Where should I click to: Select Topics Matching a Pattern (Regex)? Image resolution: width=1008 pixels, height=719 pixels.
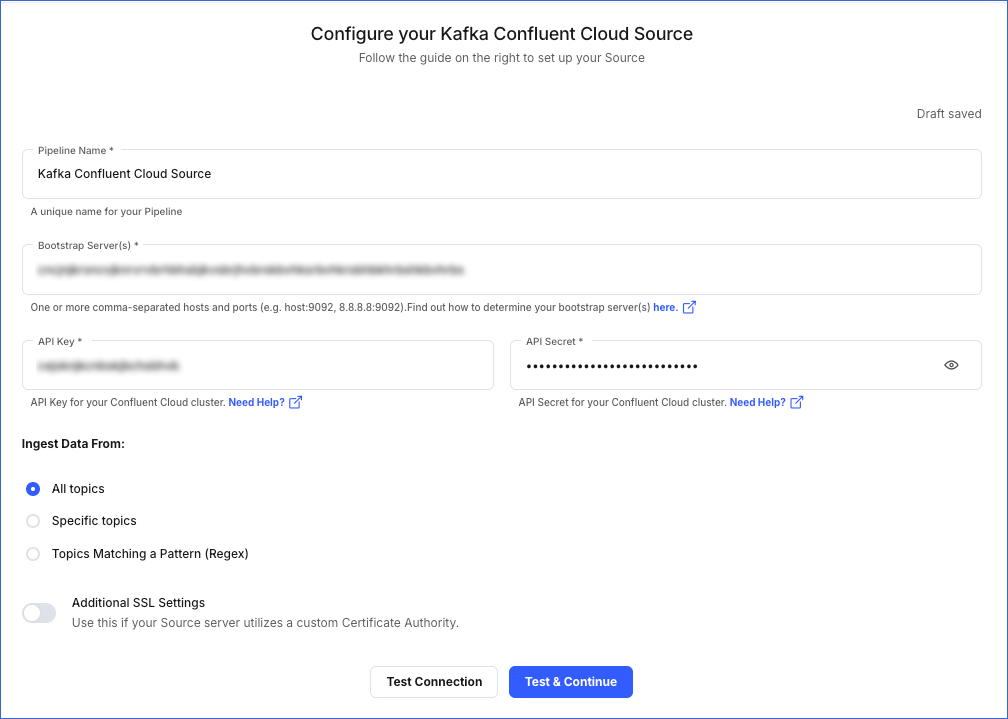[33, 554]
